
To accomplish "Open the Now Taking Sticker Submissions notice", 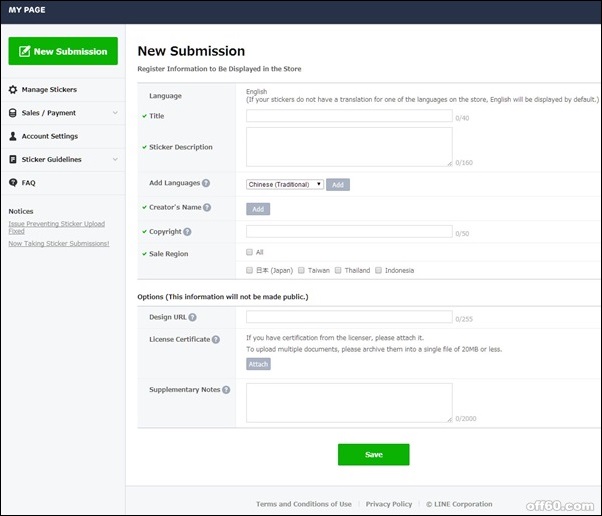I will (58, 244).
